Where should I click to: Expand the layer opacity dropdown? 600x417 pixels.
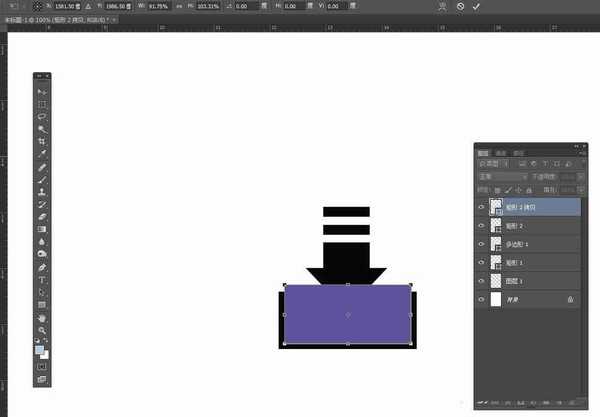click(569, 176)
